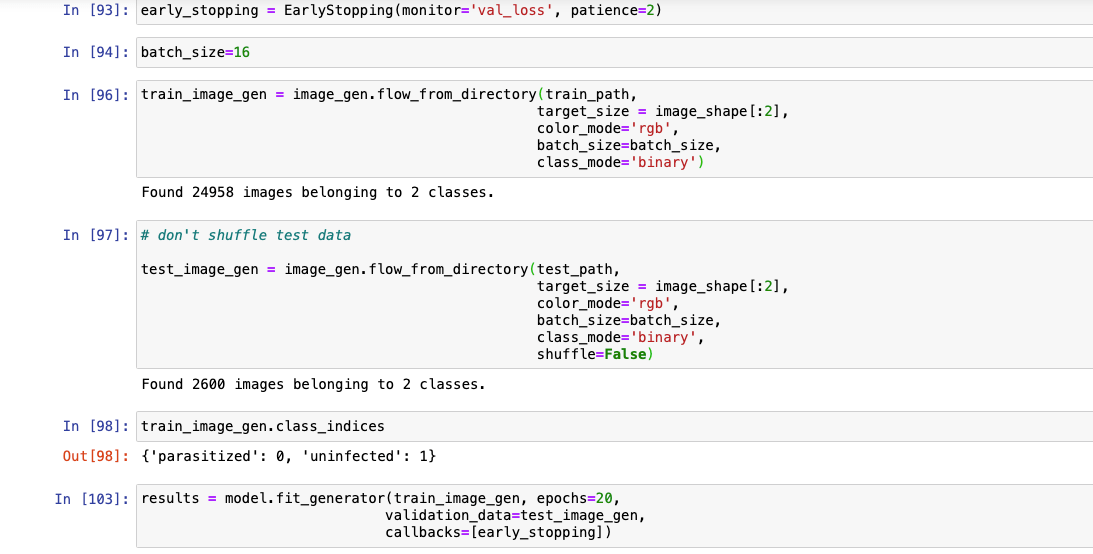Viewport: 1093px width, 554px height.
Task: Click target_size line in cell 97
Action: point(663,286)
